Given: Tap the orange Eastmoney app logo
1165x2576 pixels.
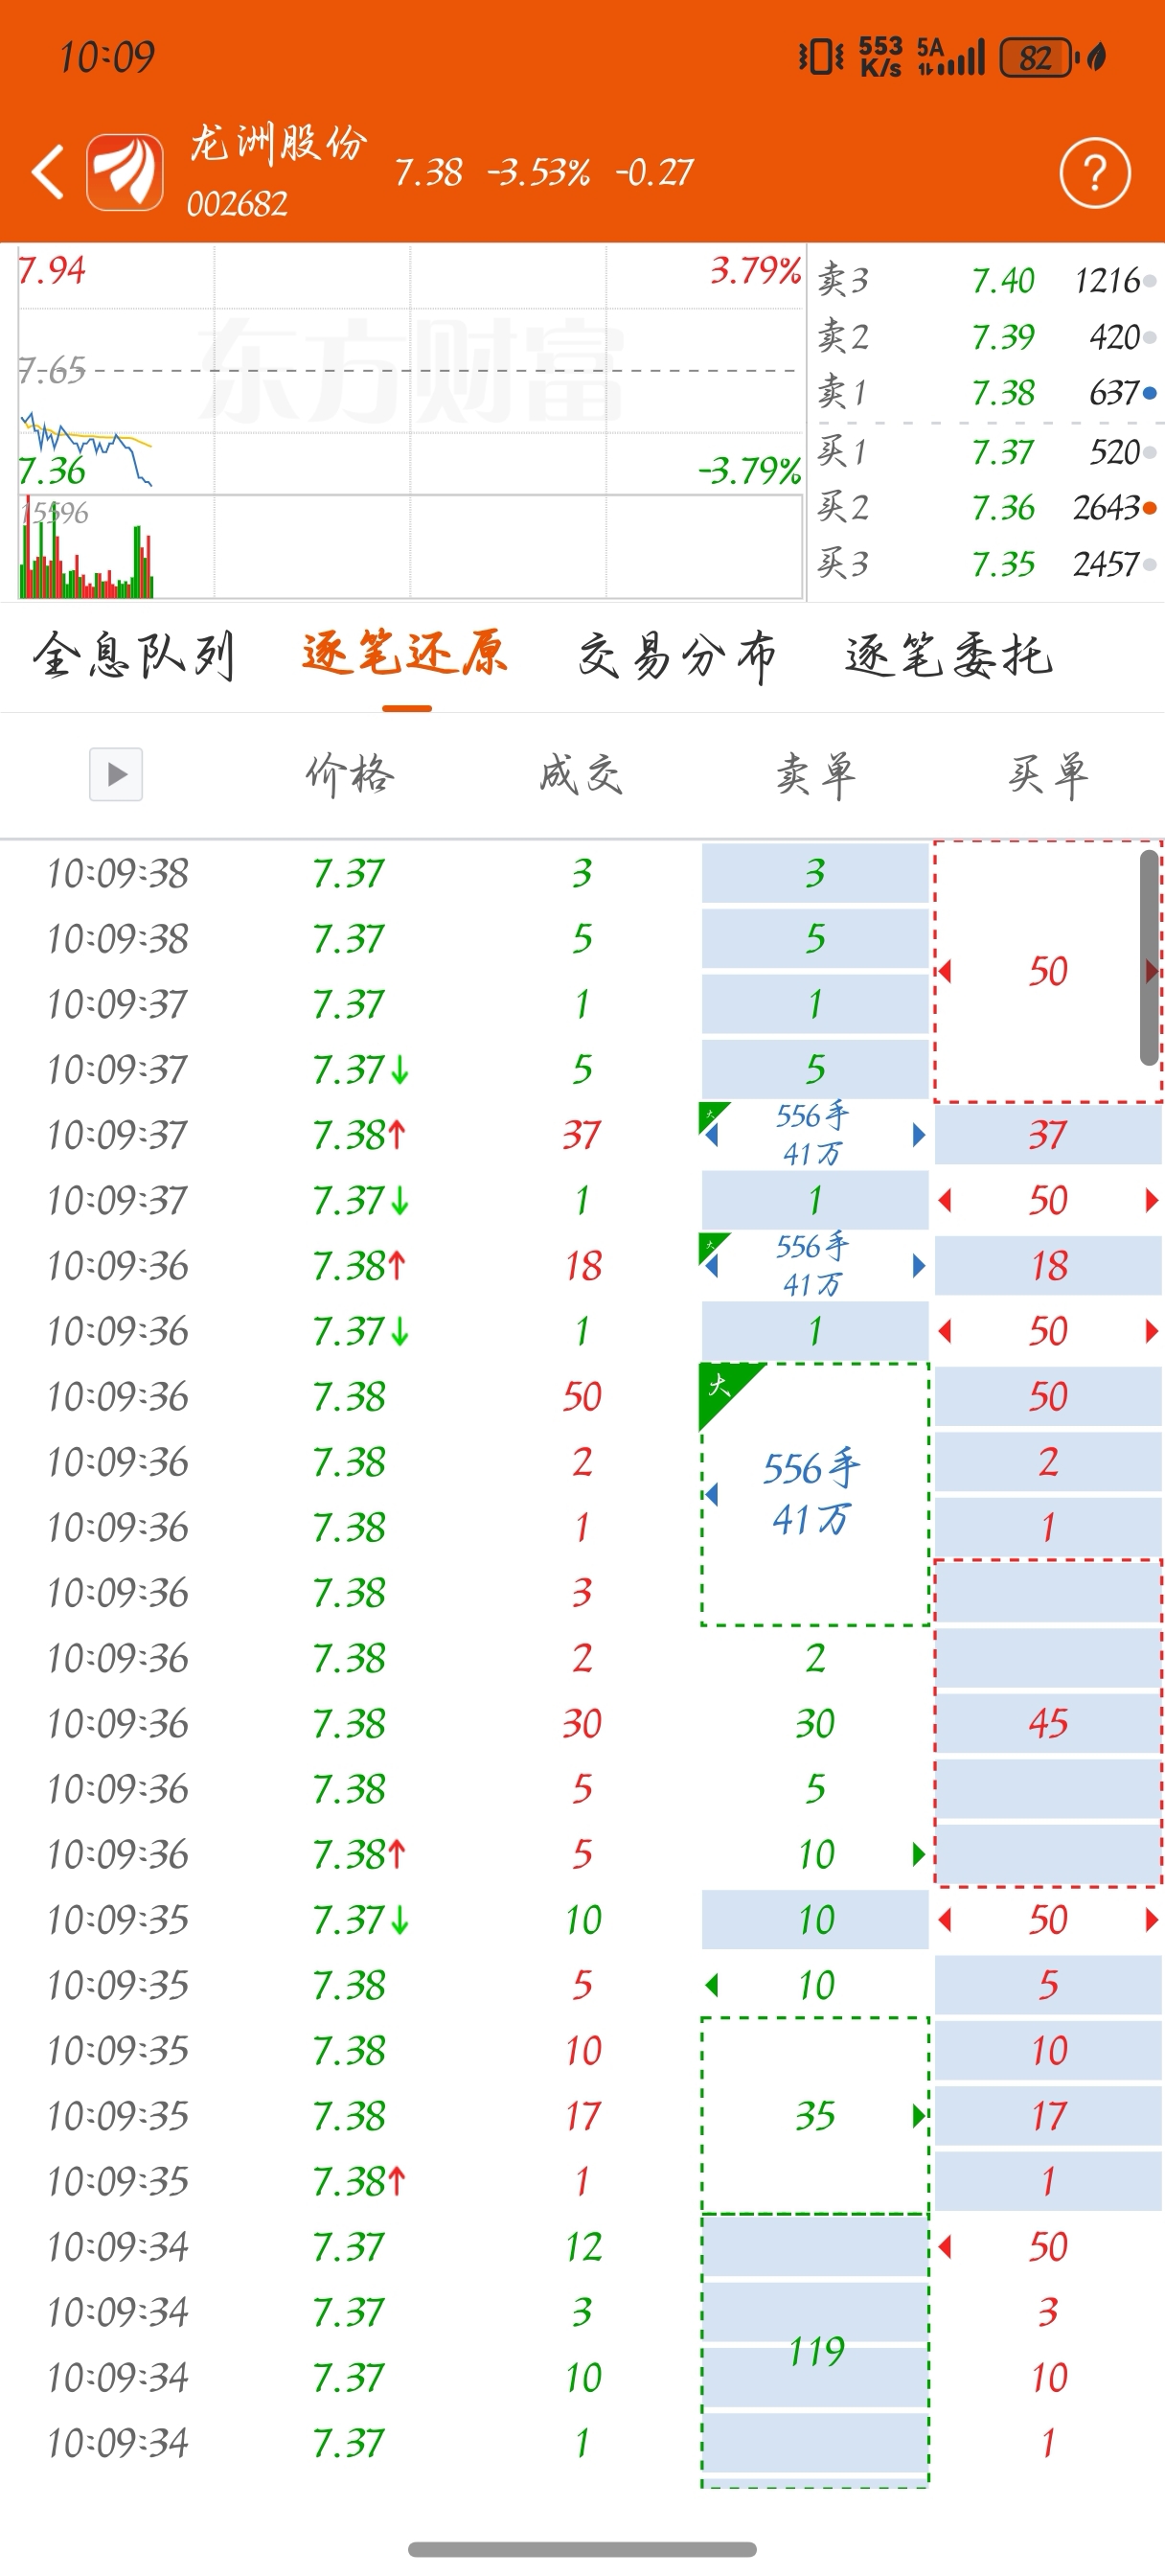Looking at the screenshot, I should coord(125,172).
